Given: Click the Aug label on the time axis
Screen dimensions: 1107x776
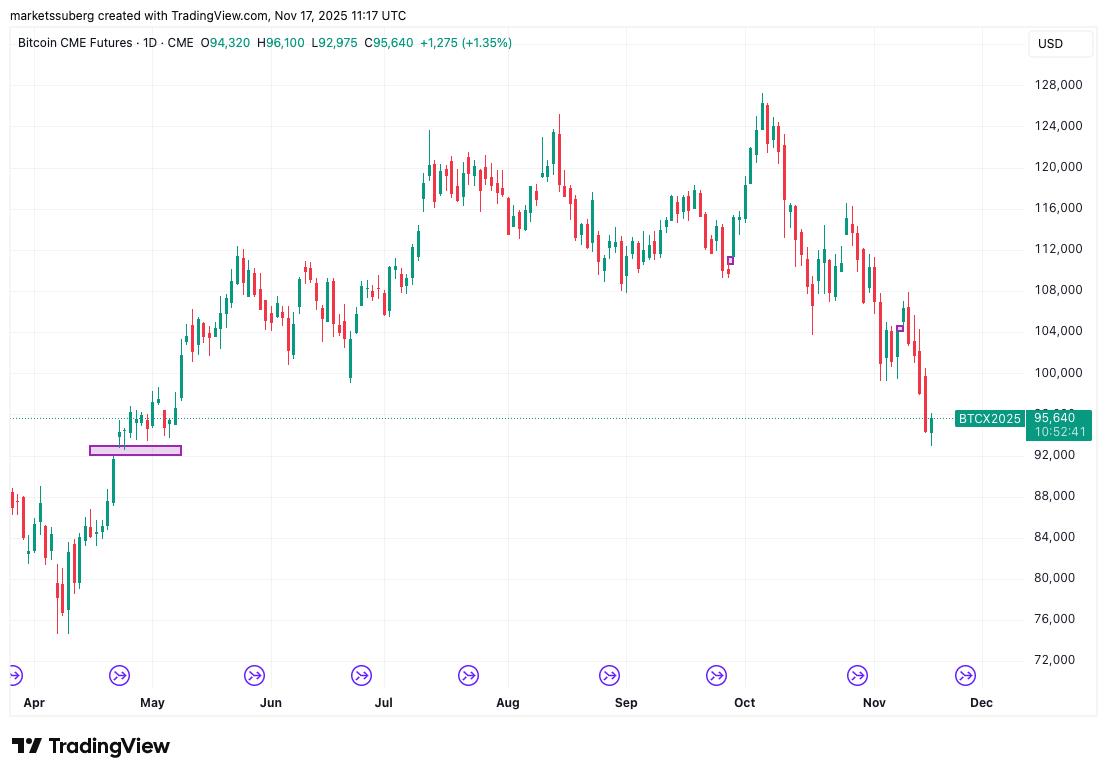Looking at the screenshot, I should [508, 703].
